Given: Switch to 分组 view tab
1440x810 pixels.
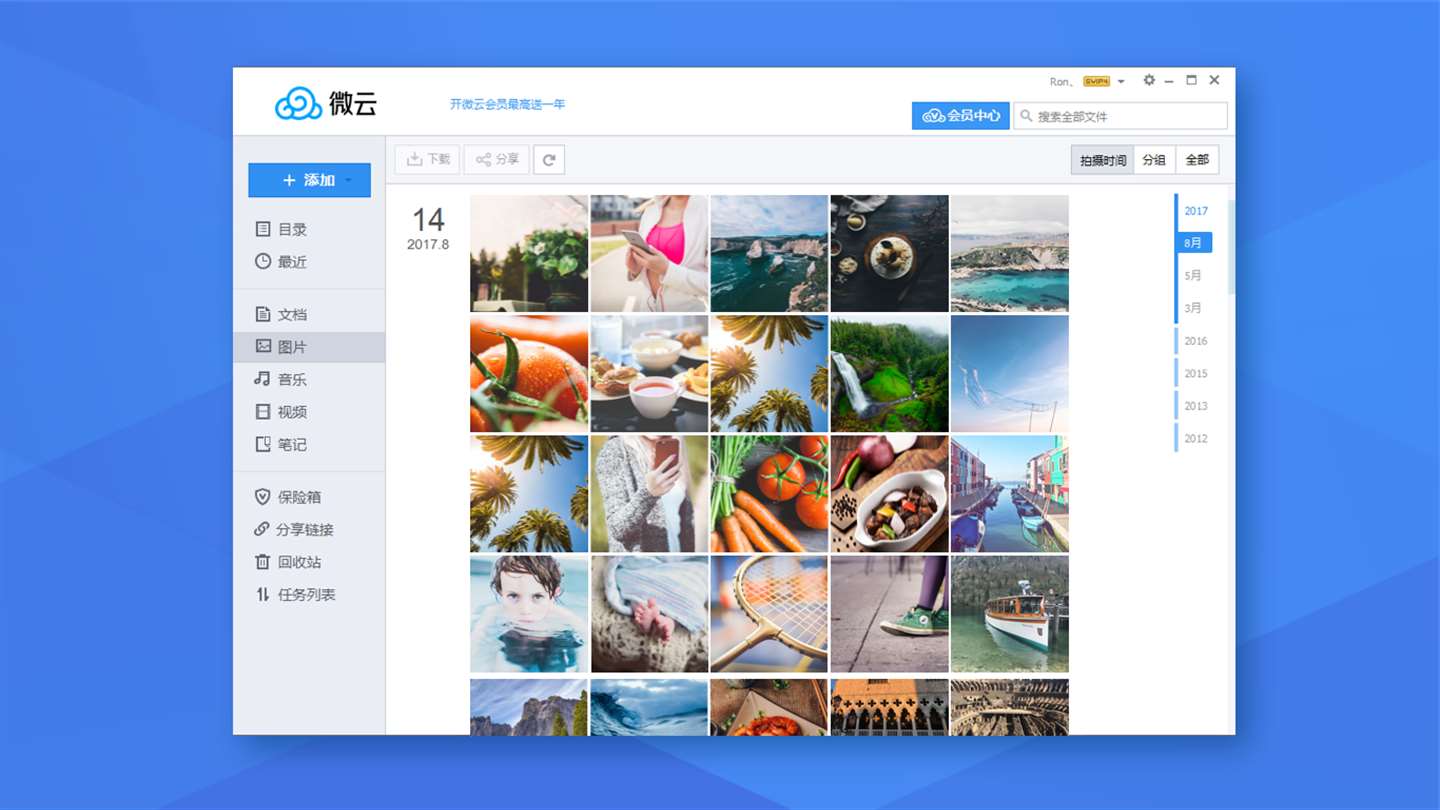Looking at the screenshot, I should pos(1154,160).
